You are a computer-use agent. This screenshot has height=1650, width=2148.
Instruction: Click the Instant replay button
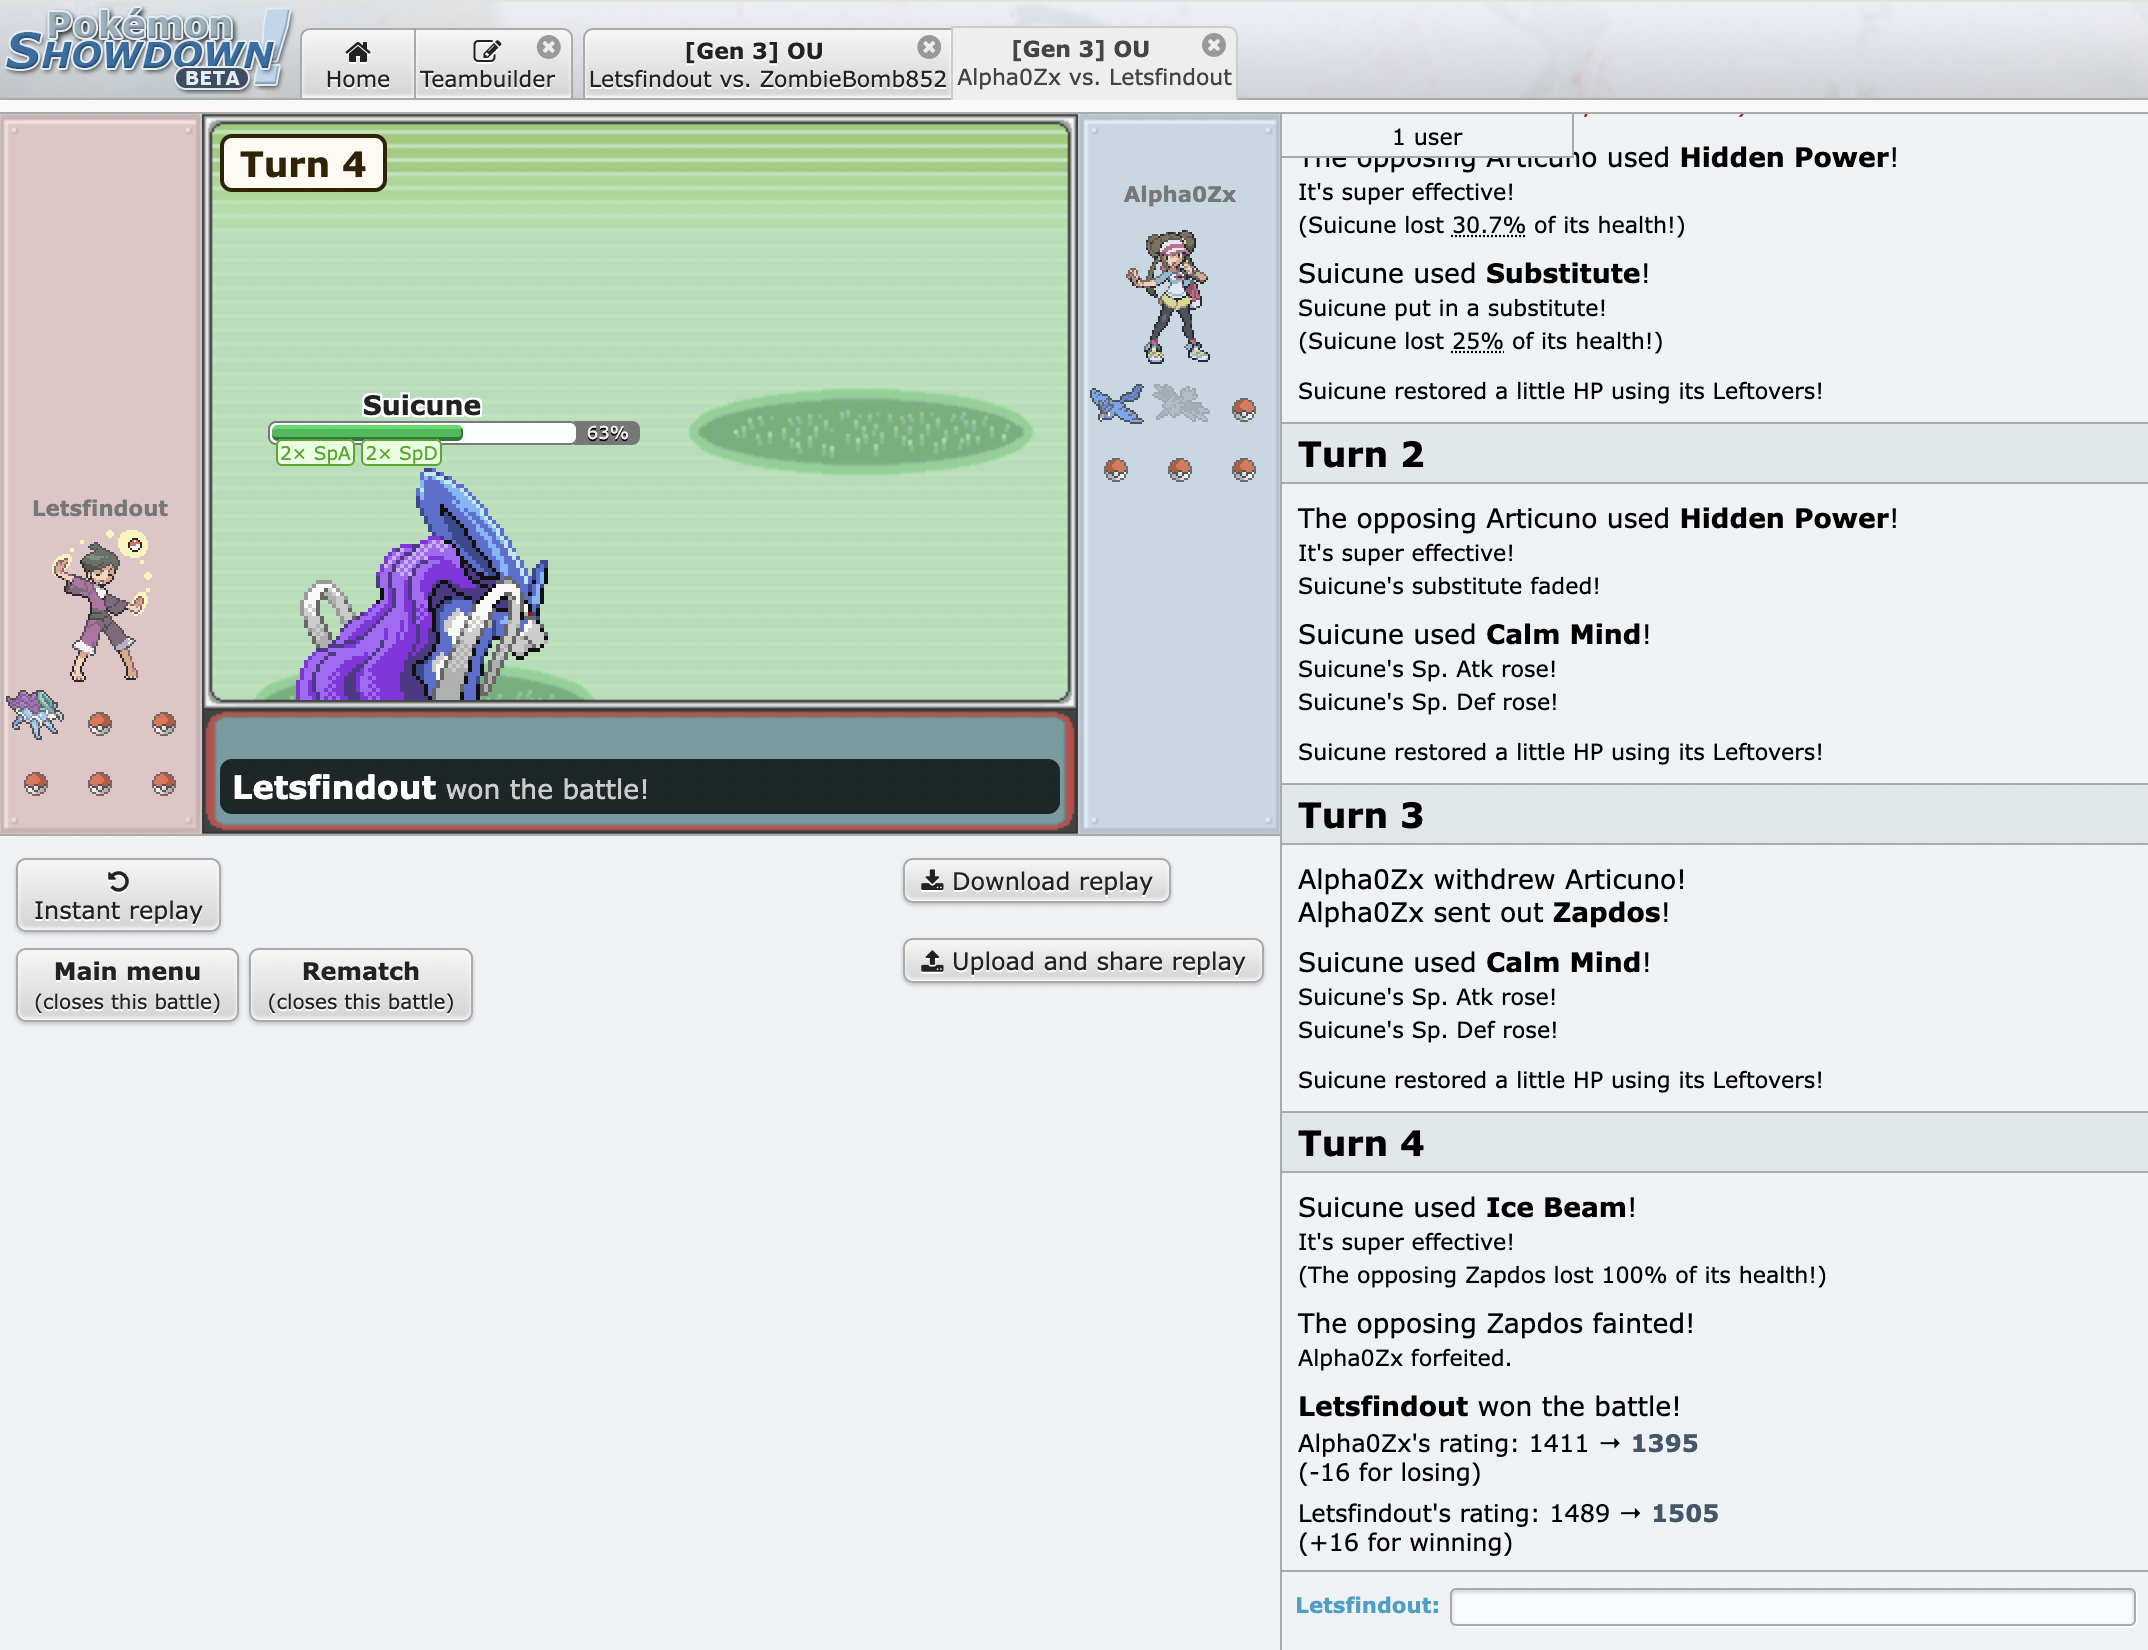[x=118, y=895]
